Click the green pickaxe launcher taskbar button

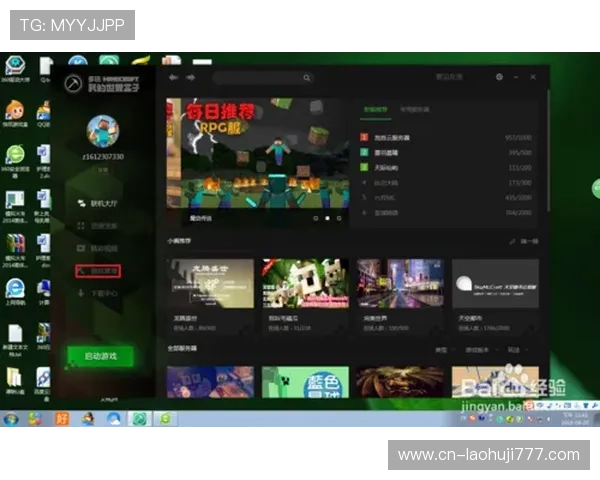(x=139, y=419)
